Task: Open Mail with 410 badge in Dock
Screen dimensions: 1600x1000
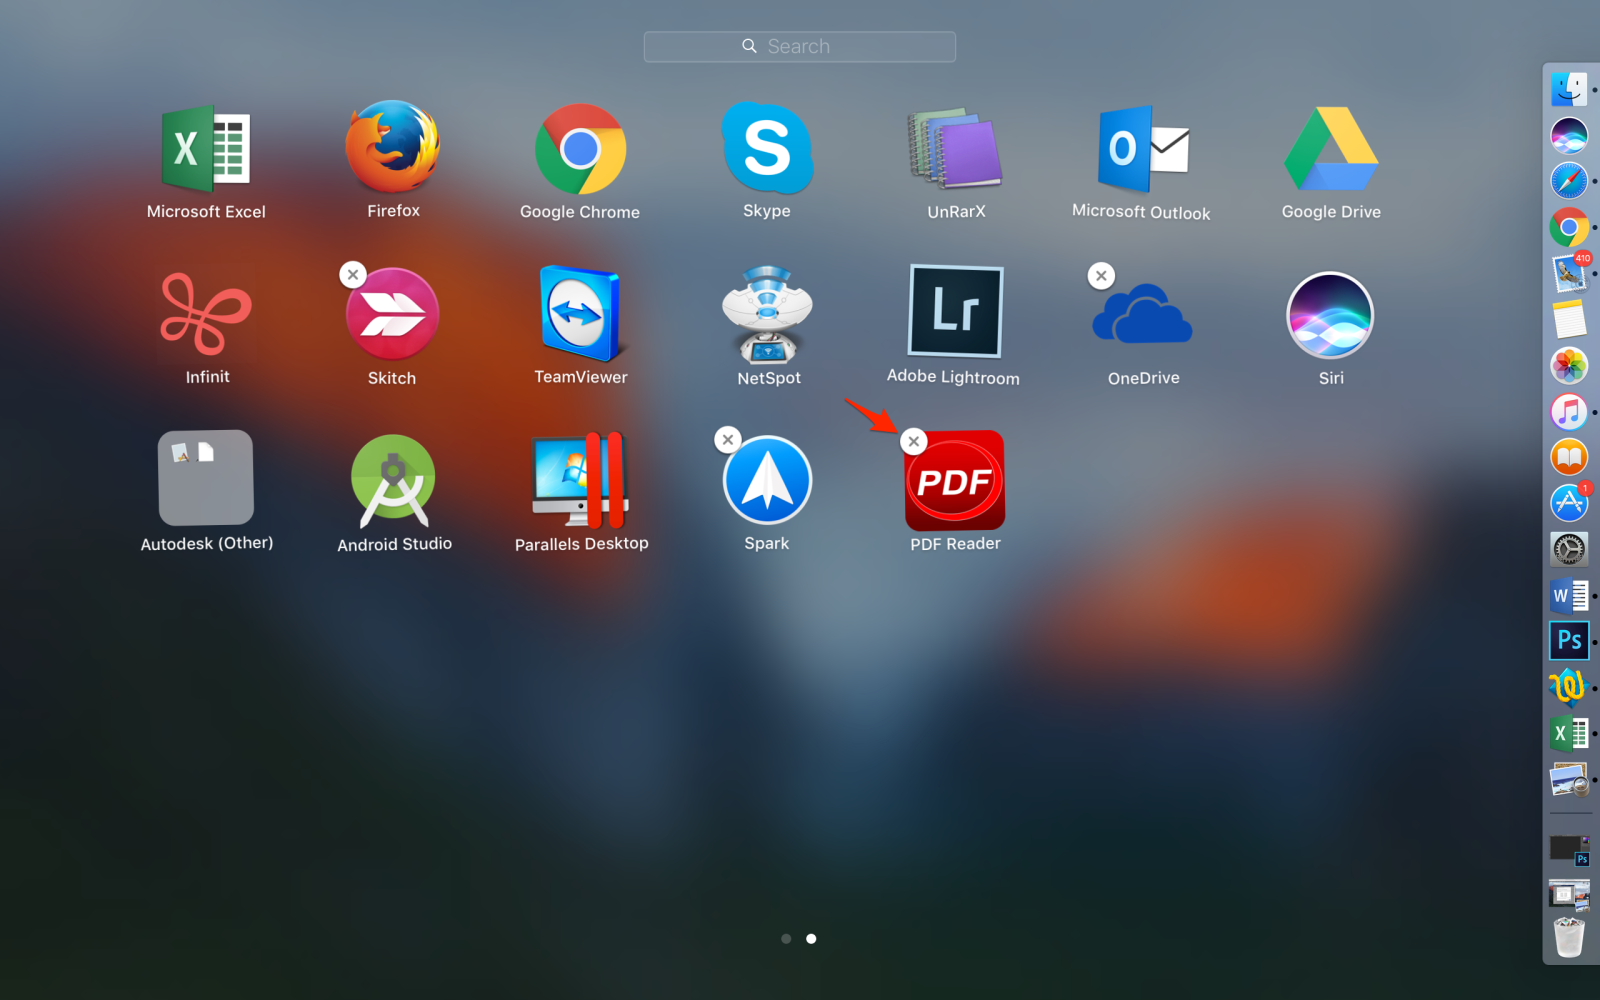Action: [x=1570, y=273]
